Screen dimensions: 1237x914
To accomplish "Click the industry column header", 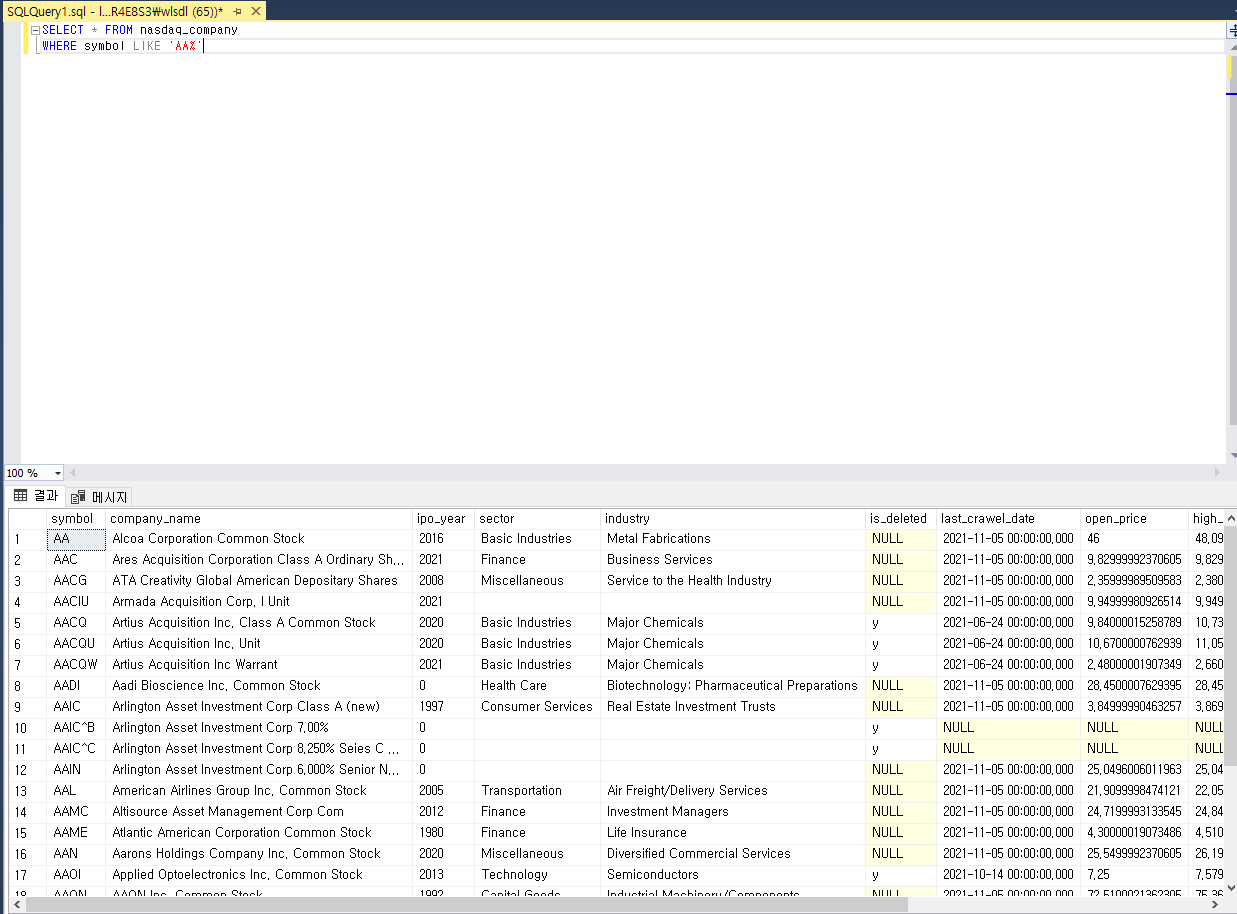I will (733, 518).
